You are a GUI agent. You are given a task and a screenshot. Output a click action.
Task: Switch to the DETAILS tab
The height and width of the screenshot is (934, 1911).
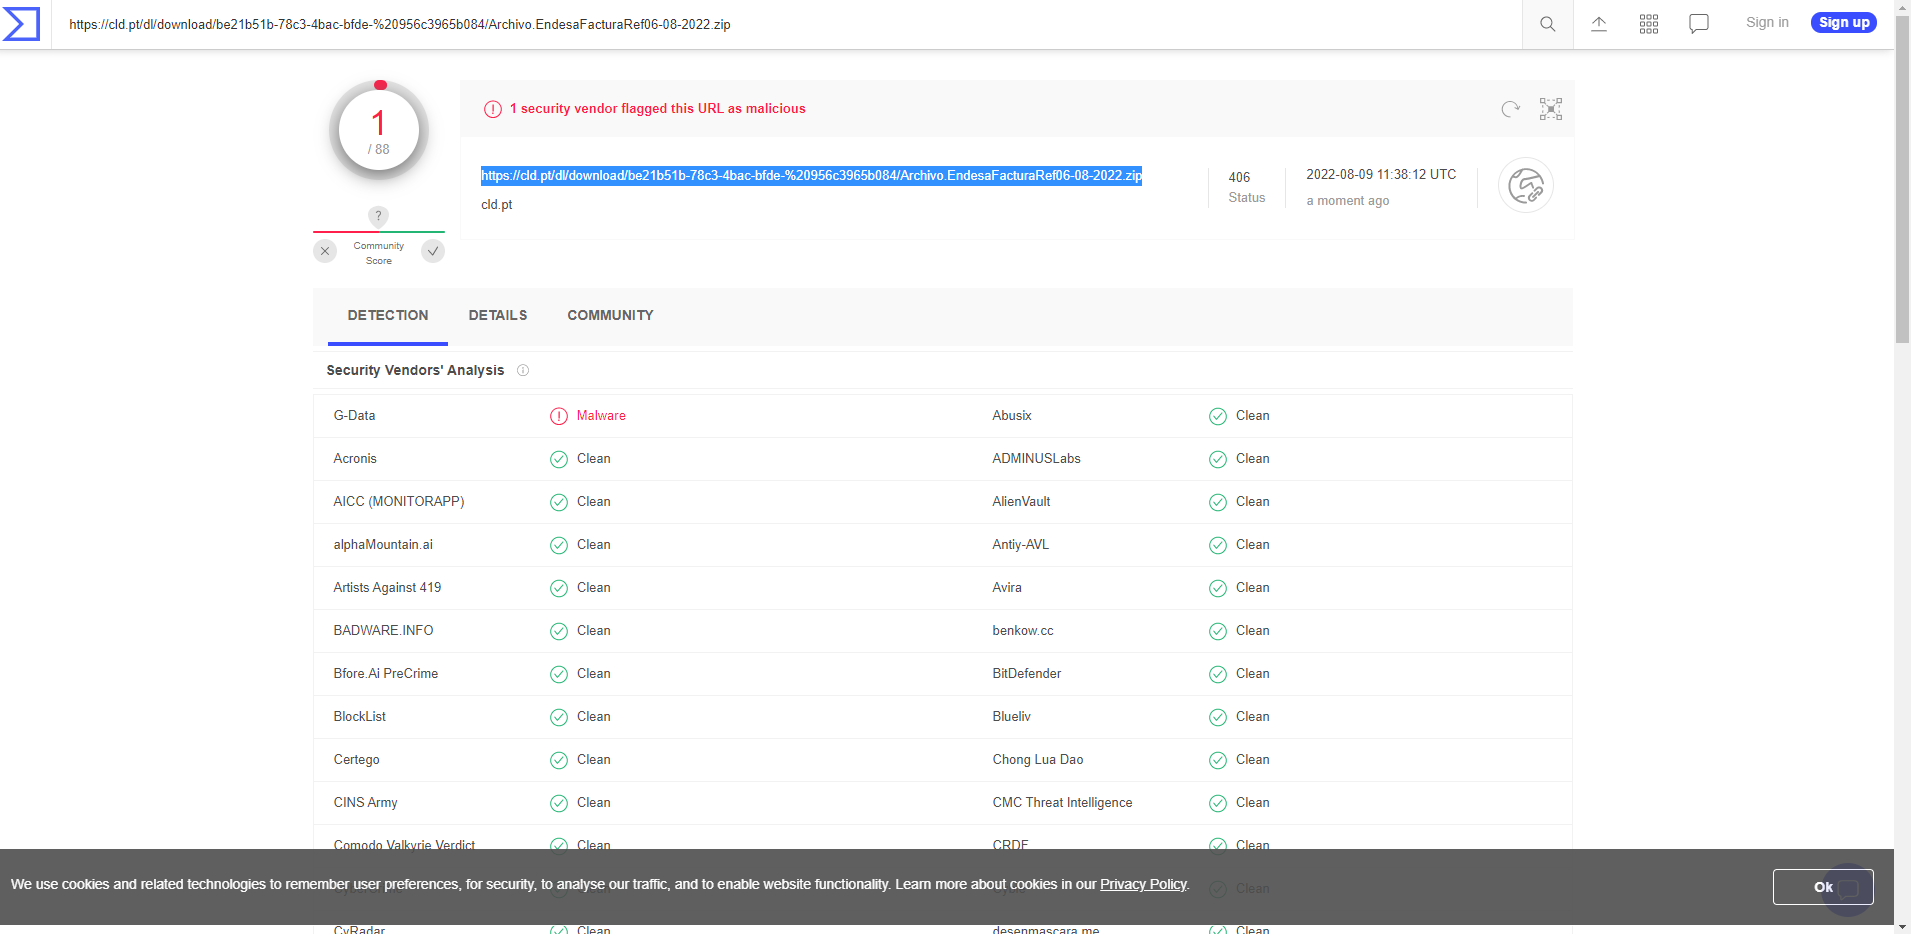(x=497, y=315)
